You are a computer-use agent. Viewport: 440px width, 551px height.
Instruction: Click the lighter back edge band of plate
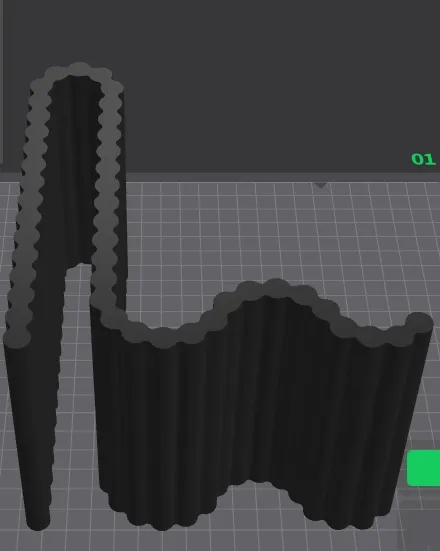click(281, 177)
